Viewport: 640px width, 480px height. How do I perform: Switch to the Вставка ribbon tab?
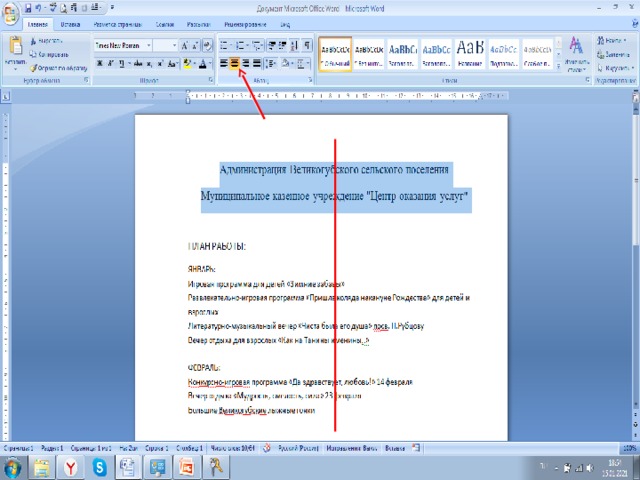point(71,22)
